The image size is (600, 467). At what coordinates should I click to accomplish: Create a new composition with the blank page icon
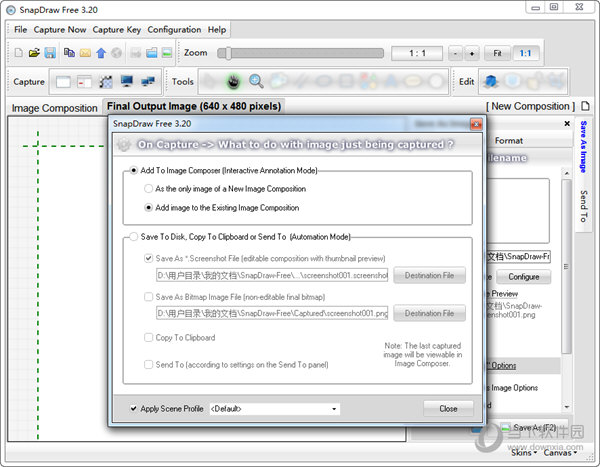coord(18,52)
